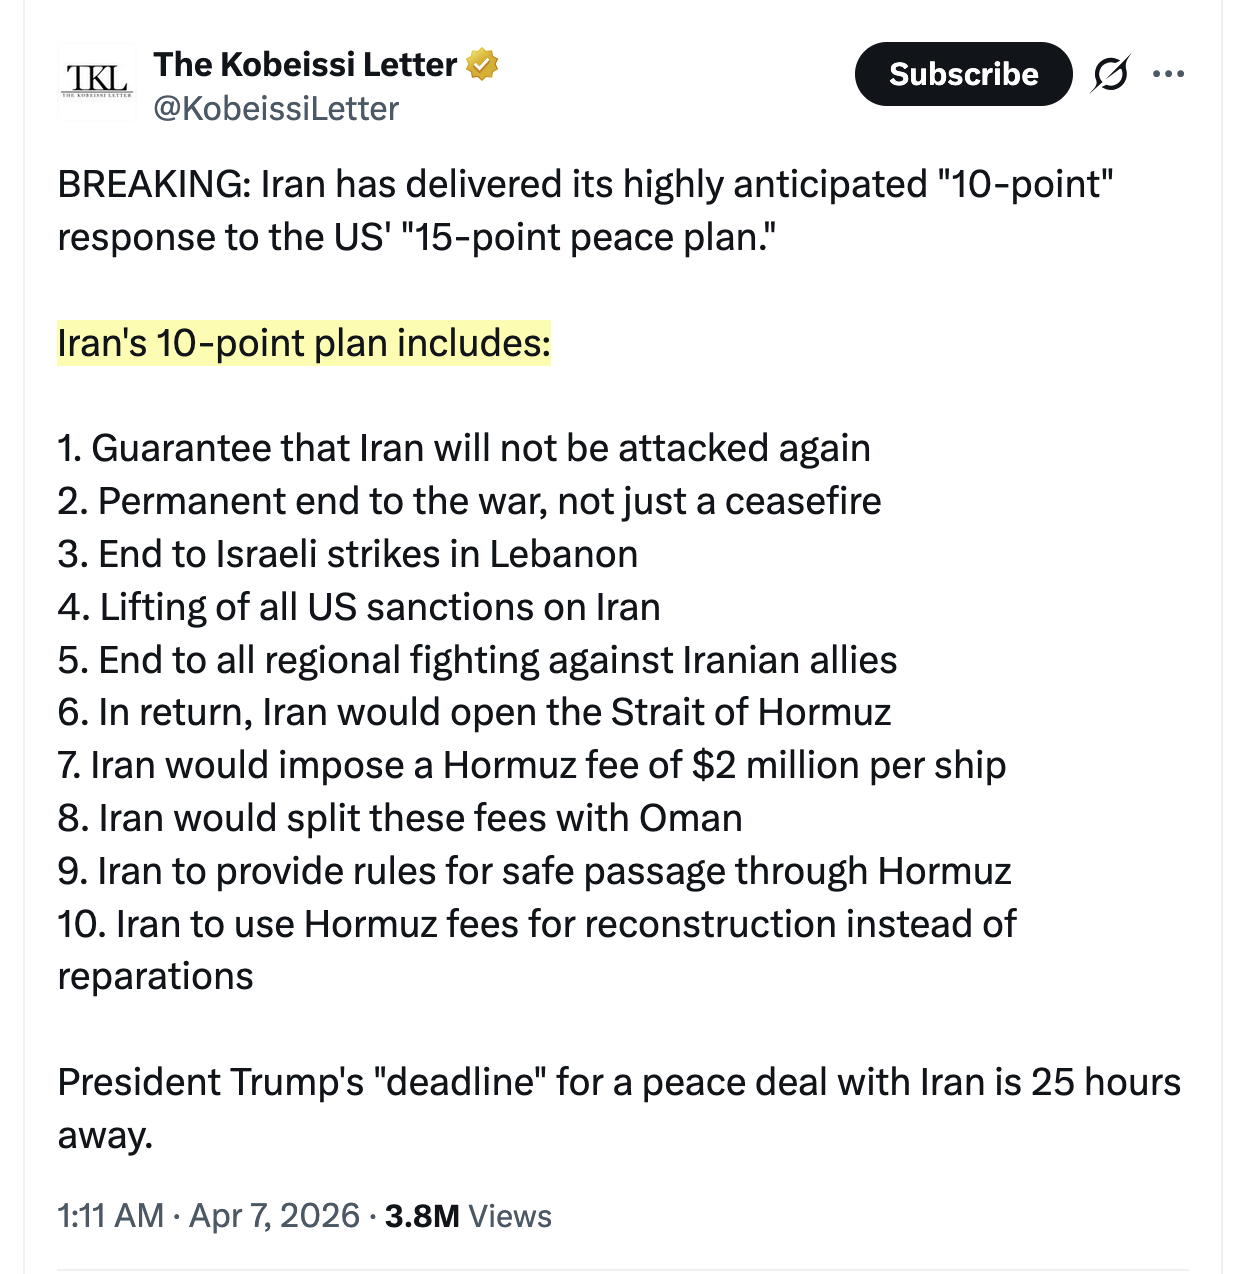Click point 4 on lifting US sanctions
1246x1274 pixels.
click(x=359, y=607)
